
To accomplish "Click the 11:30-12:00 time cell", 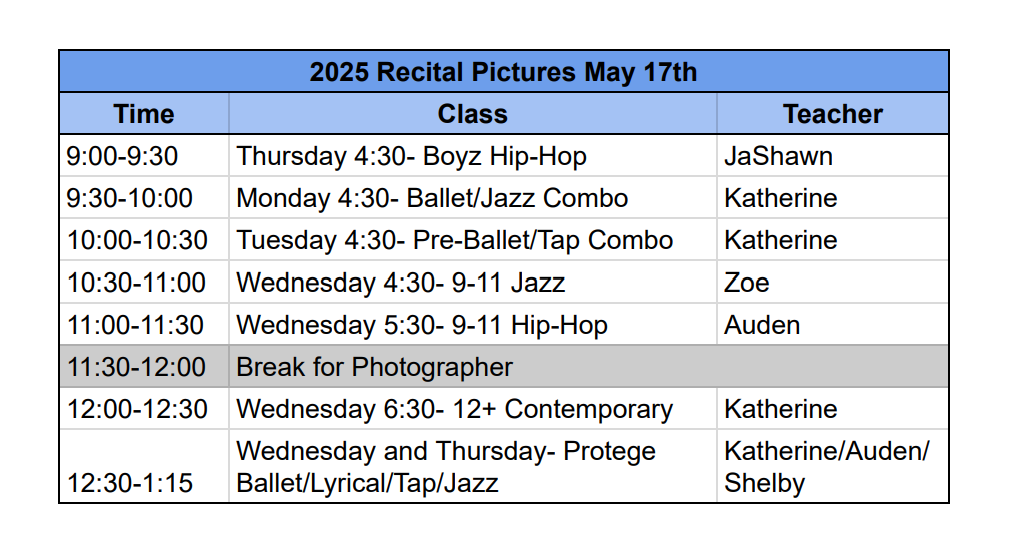I will pos(136,367).
